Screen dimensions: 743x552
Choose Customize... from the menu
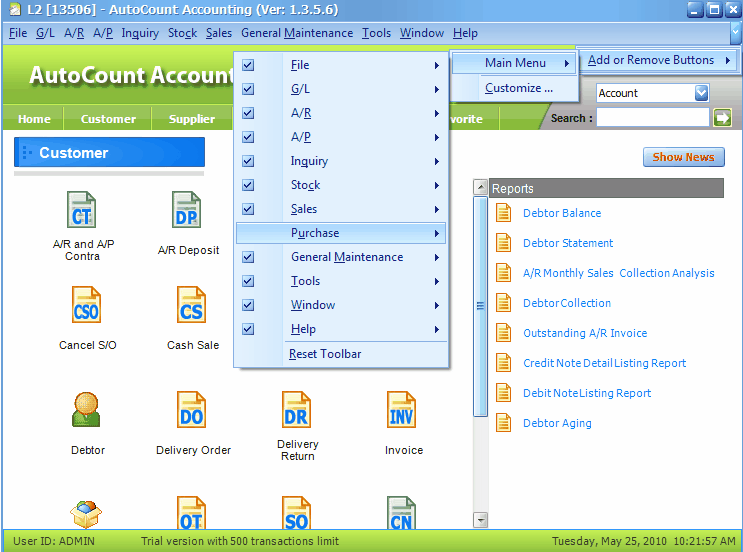pos(519,88)
